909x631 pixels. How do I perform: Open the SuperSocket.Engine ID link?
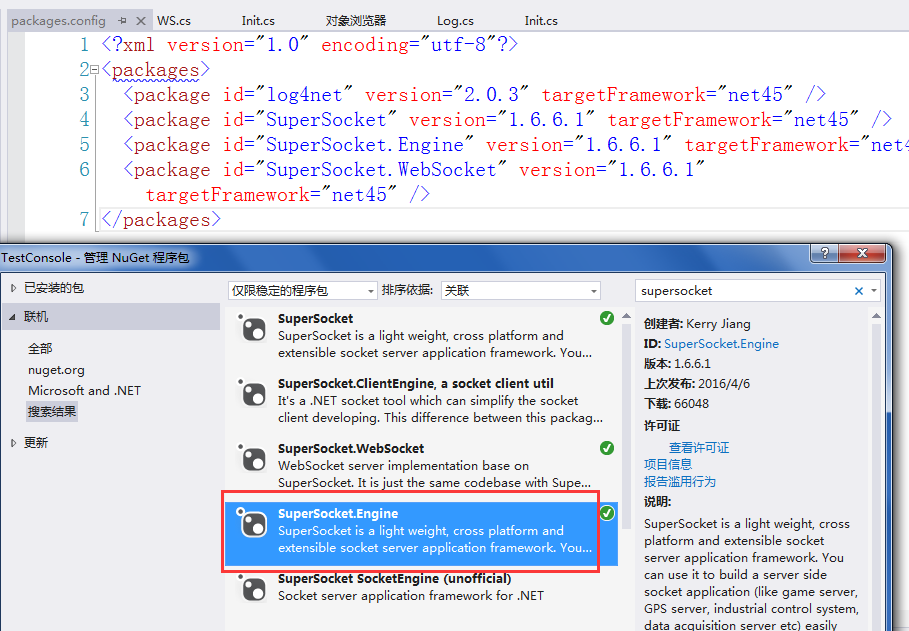[721, 344]
